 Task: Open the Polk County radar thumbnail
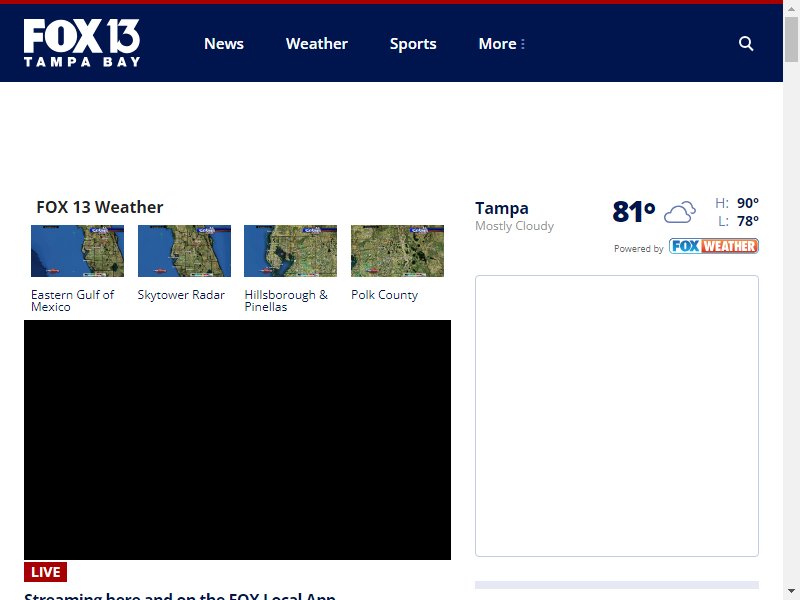click(x=397, y=251)
